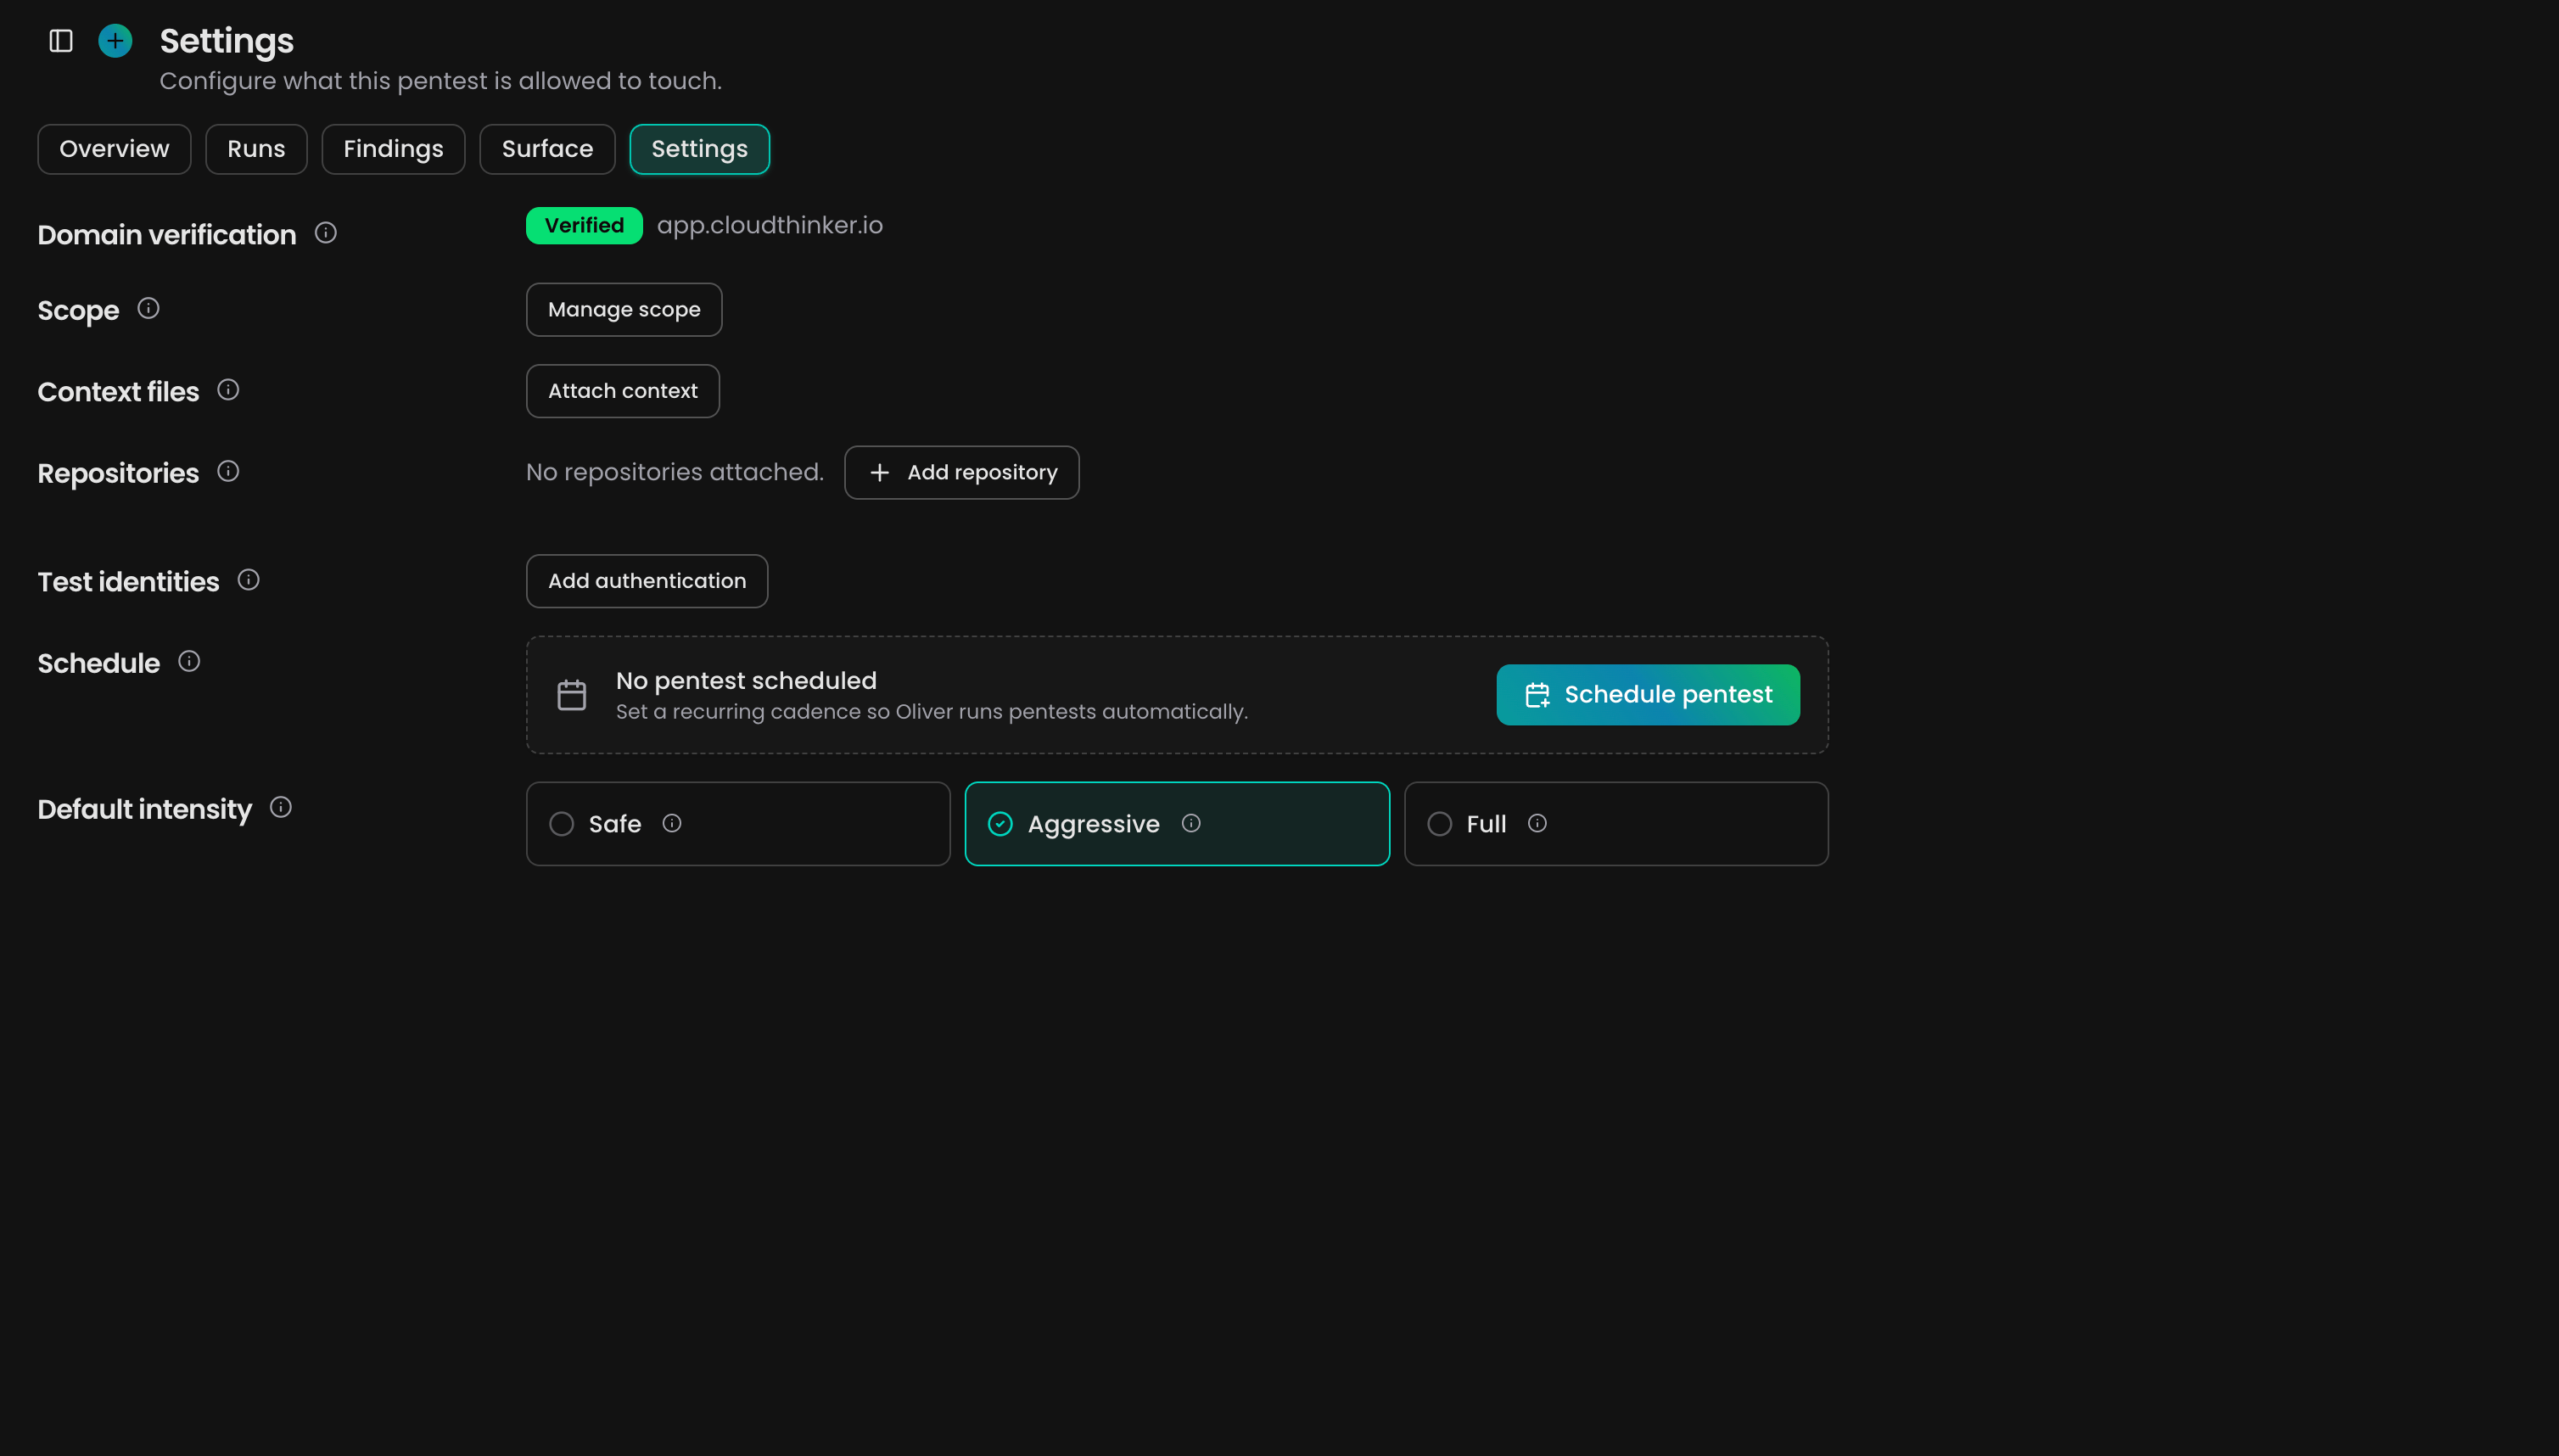Click the teal plus circle icon
2559x1456 pixels.
[116, 41]
